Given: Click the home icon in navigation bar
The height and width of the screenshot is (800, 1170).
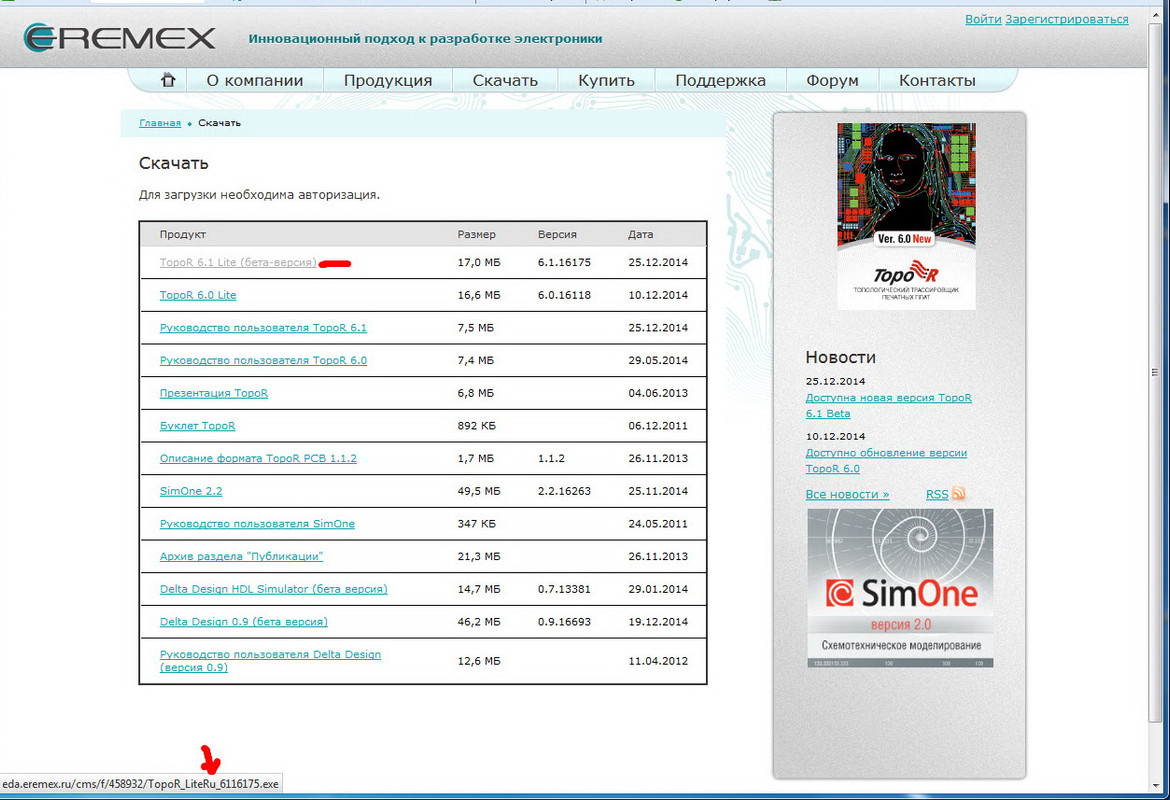Looking at the screenshot, I should click(x=168, y=80).
